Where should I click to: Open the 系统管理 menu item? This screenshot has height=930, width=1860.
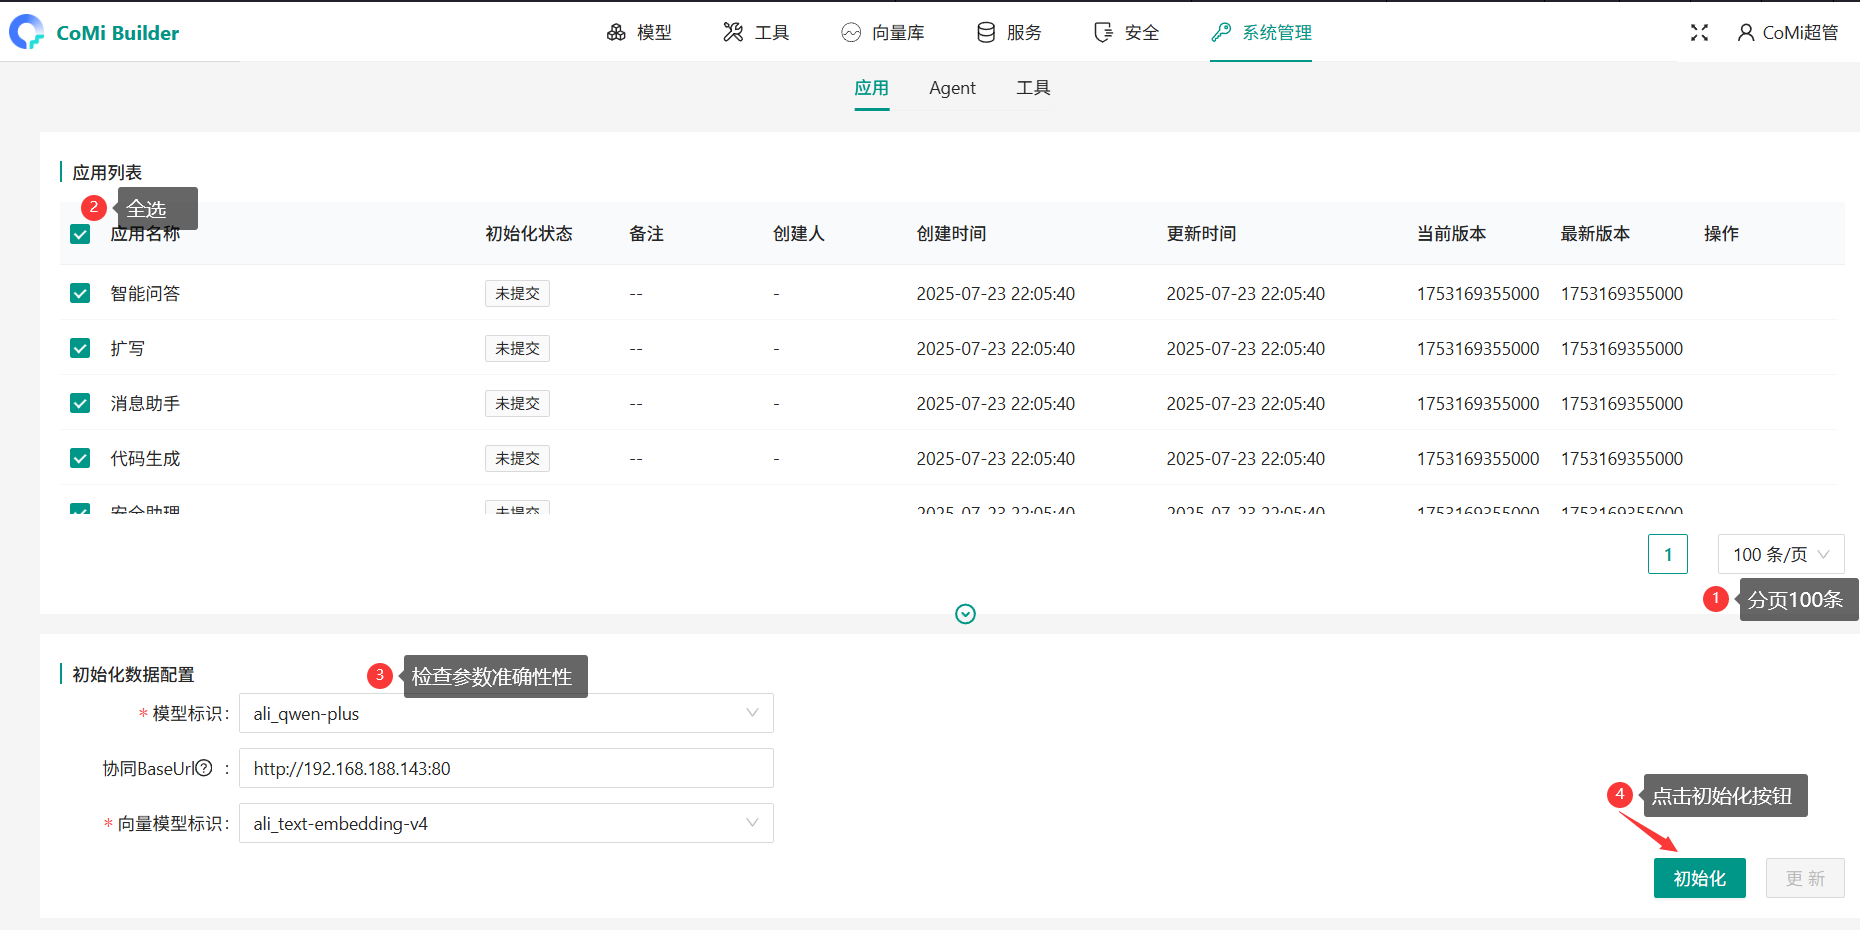pyautogui.click(x=1261, y=33)
